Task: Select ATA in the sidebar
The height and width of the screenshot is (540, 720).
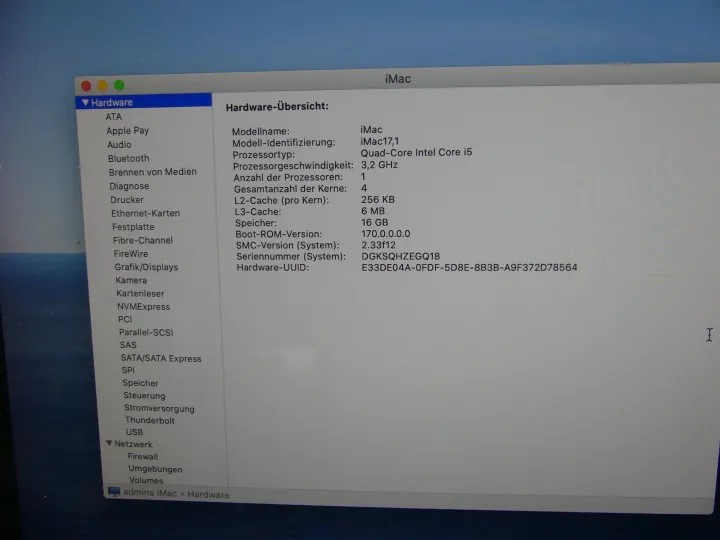Action: (113, 117)
